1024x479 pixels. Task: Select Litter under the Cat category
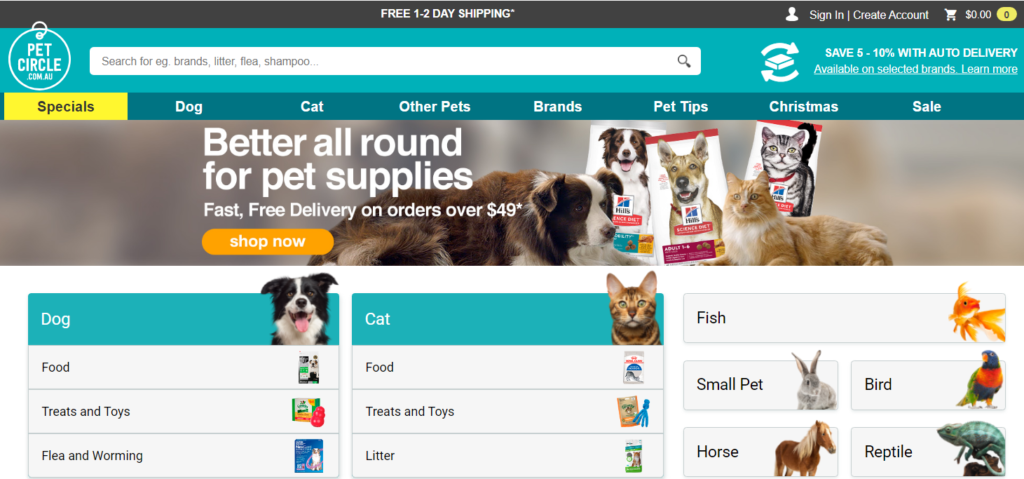507,455
